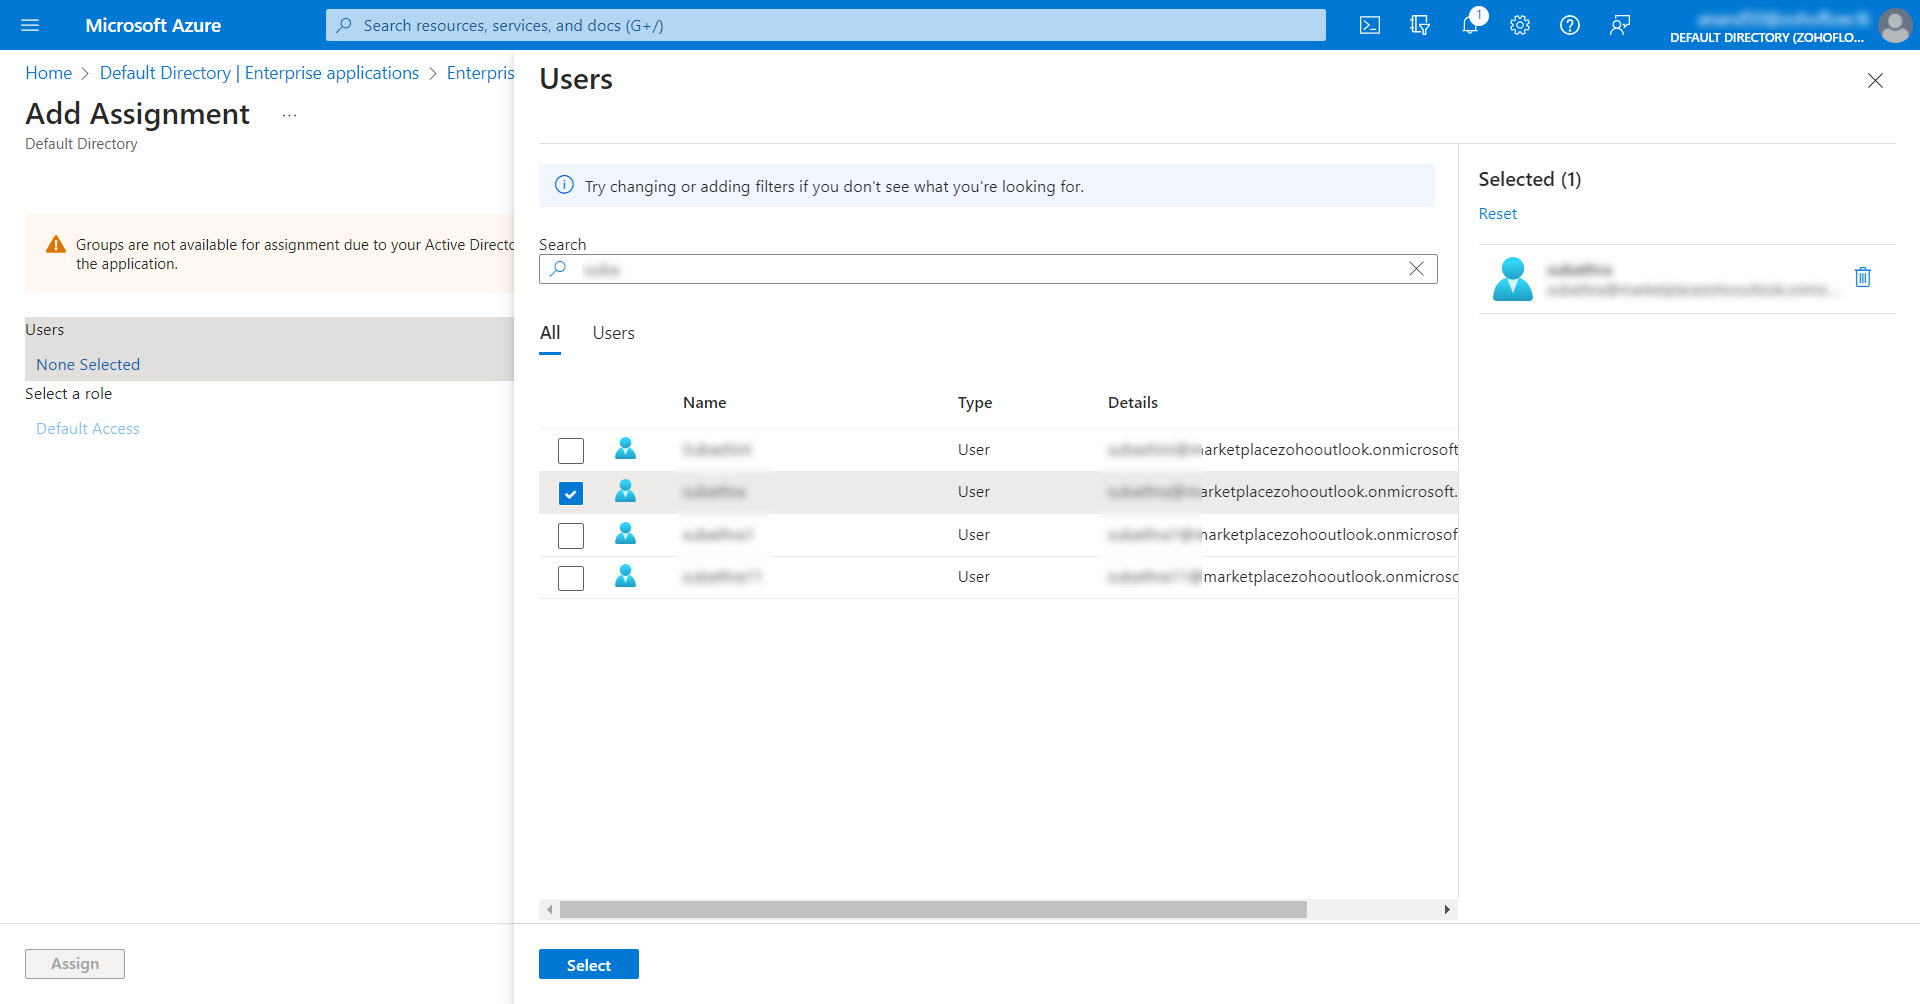Click the Reset link under Selected
Viewport: 1920px width, 1004px height.
click(1497, 214)
